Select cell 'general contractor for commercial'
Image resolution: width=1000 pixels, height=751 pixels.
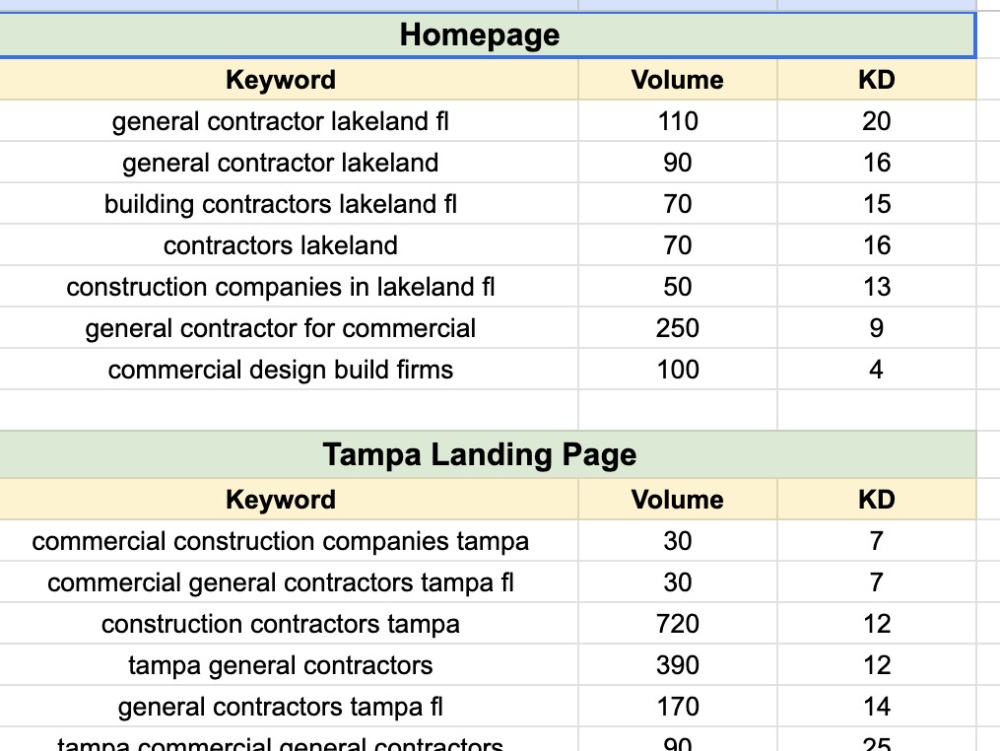pos(288,328)
